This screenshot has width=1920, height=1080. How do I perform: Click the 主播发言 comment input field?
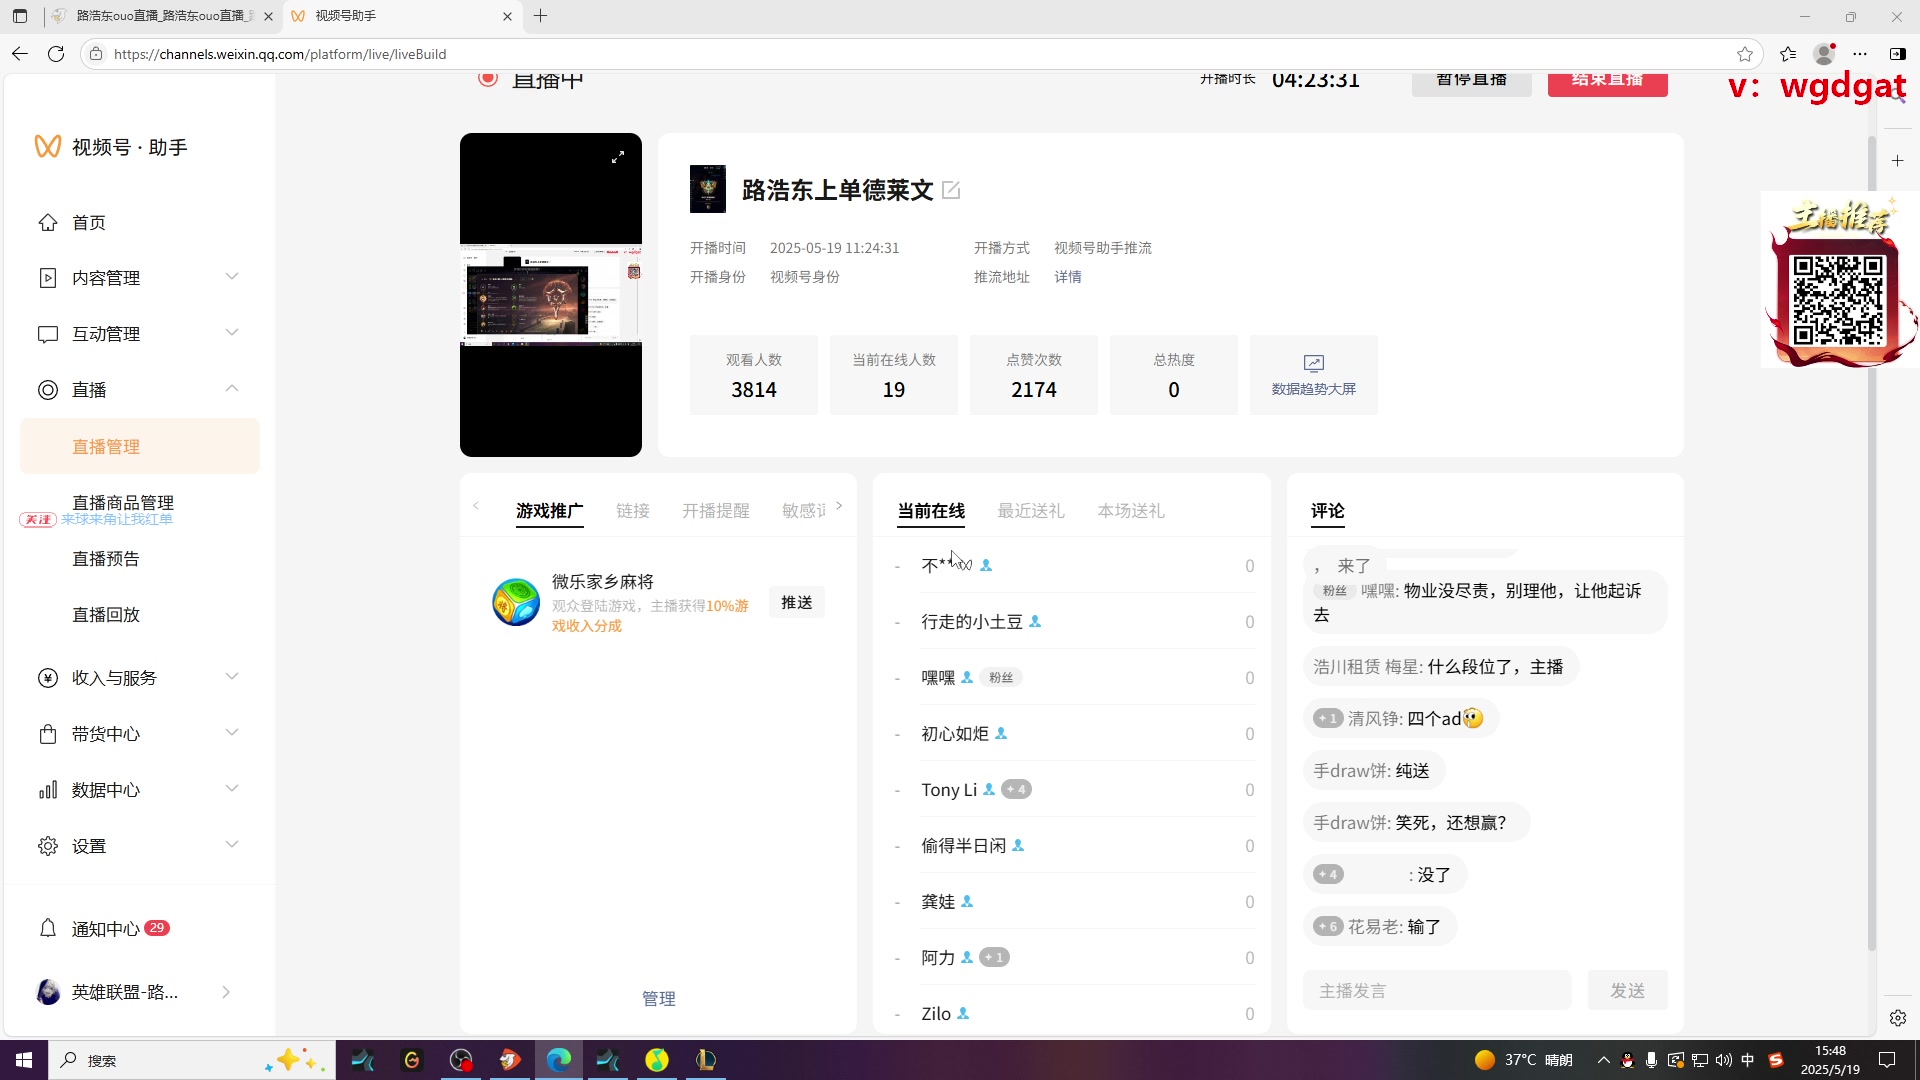1436,990
